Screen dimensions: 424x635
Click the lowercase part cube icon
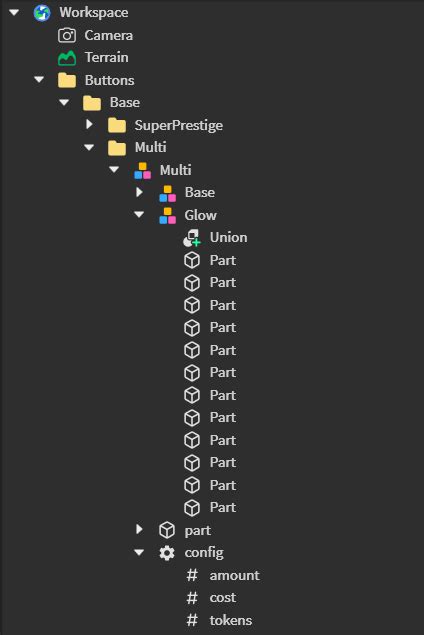pos(167,530)
